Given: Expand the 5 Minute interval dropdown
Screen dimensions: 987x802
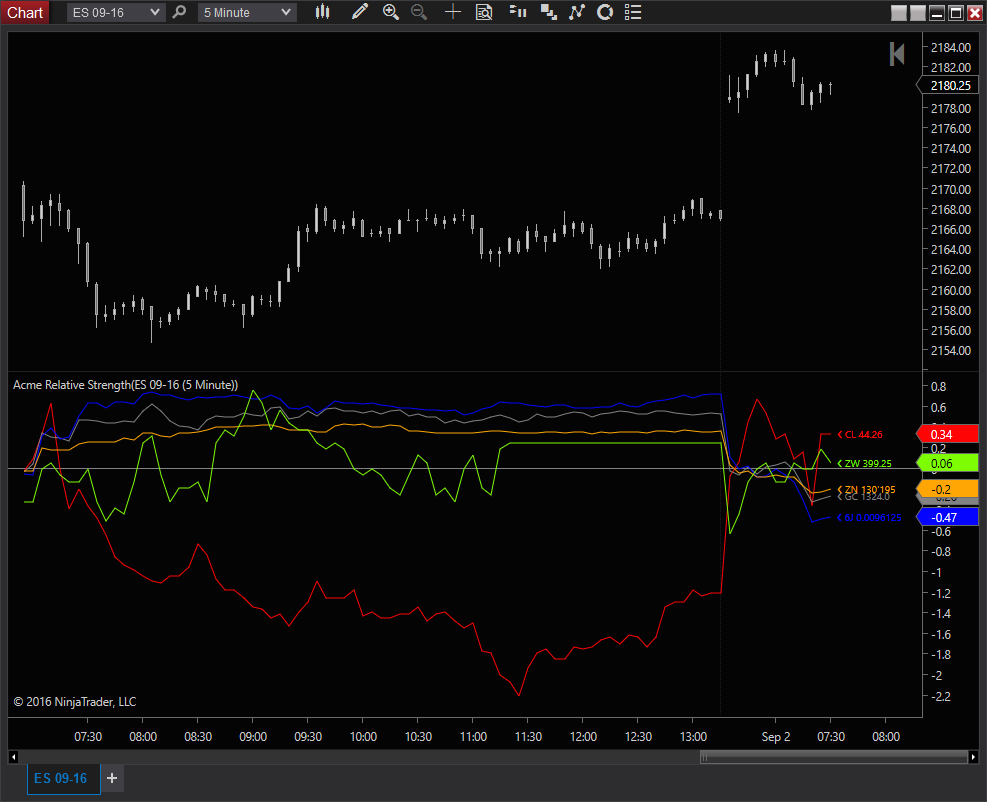Looking at the screenshot, I should coord(247,13).
